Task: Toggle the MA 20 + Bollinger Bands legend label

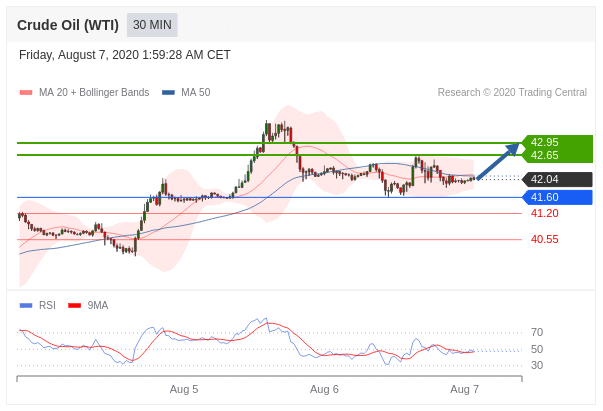Action: [93, 93]
